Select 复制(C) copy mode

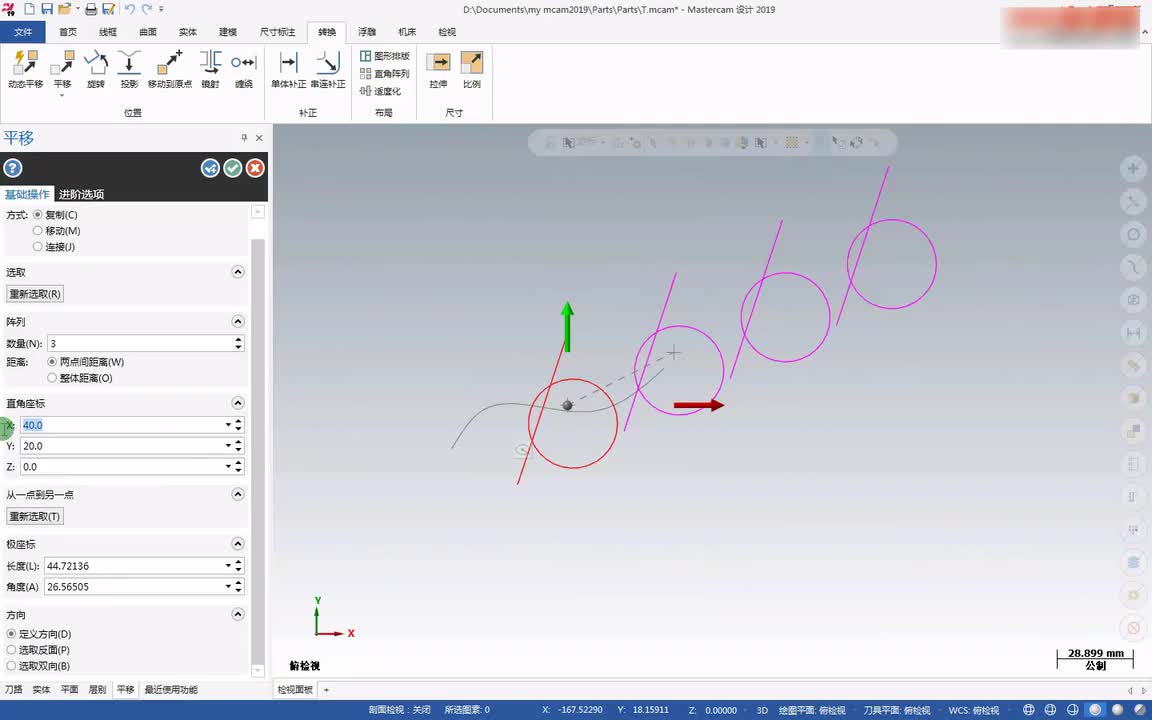pyautogui.click(x=55, y=215)
